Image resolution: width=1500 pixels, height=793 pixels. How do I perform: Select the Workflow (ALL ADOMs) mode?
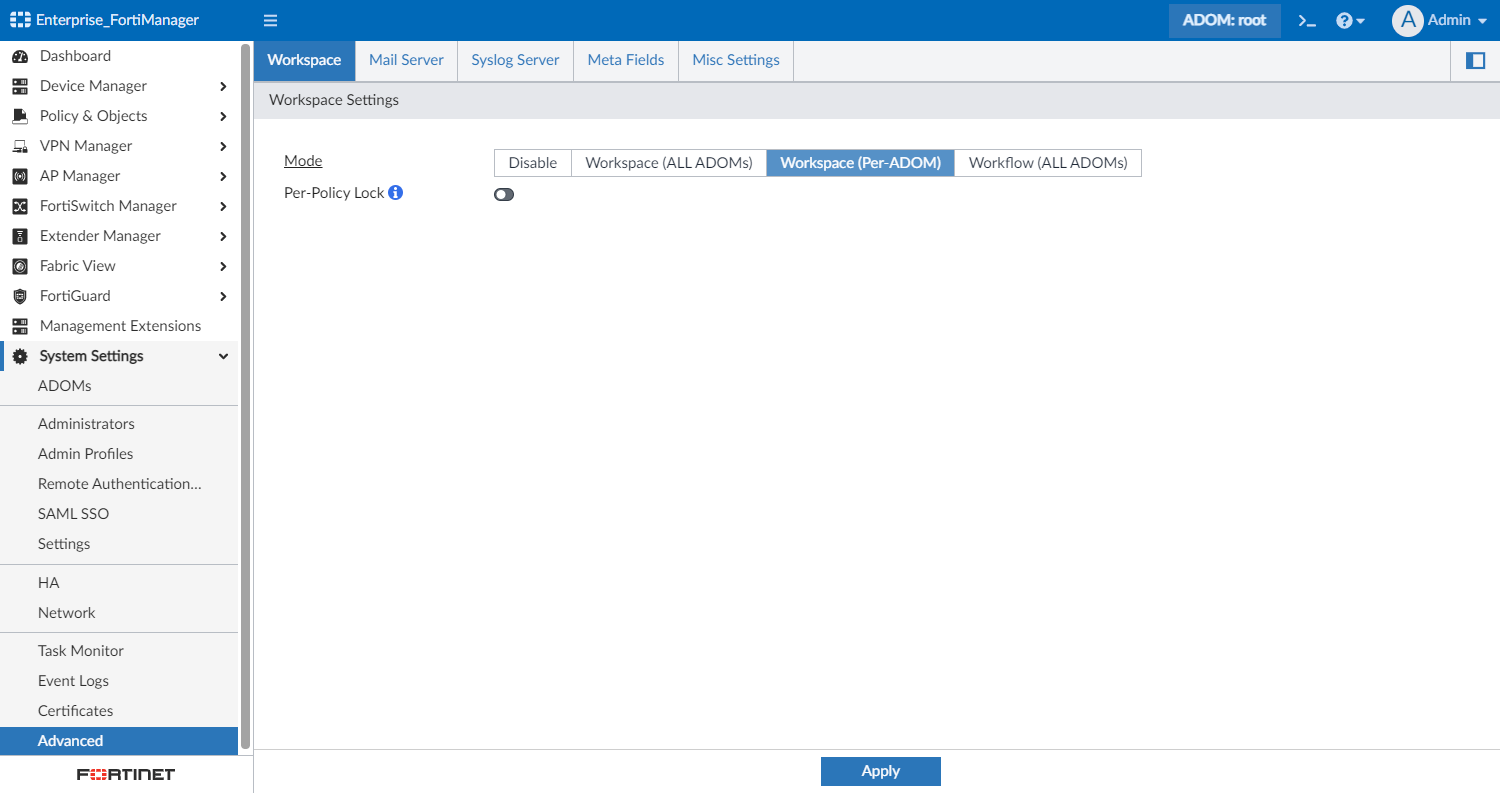coord(1047,162)
